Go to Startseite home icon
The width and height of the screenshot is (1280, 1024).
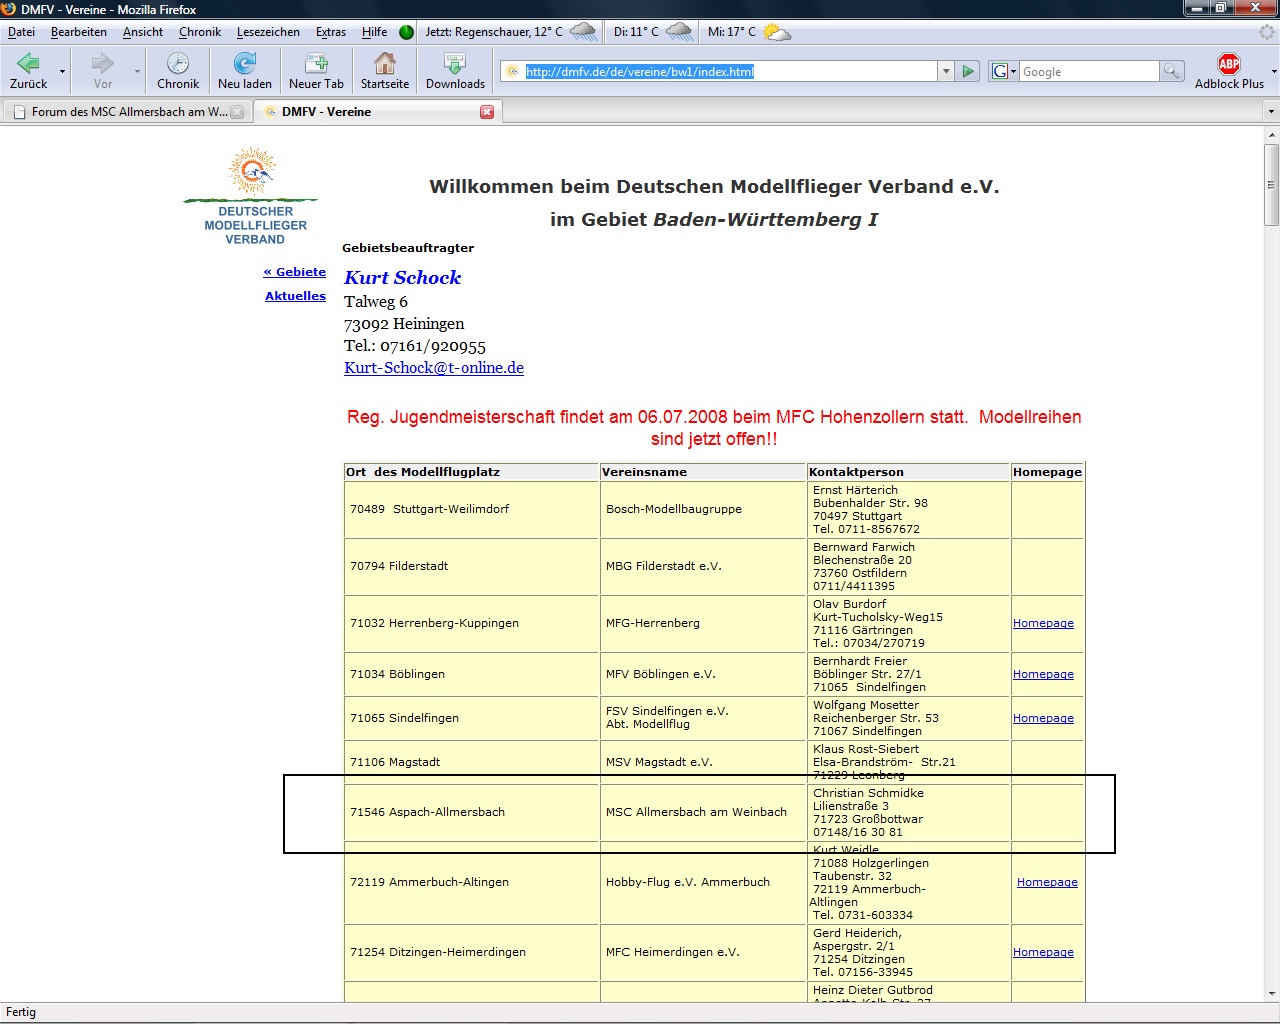385,64
